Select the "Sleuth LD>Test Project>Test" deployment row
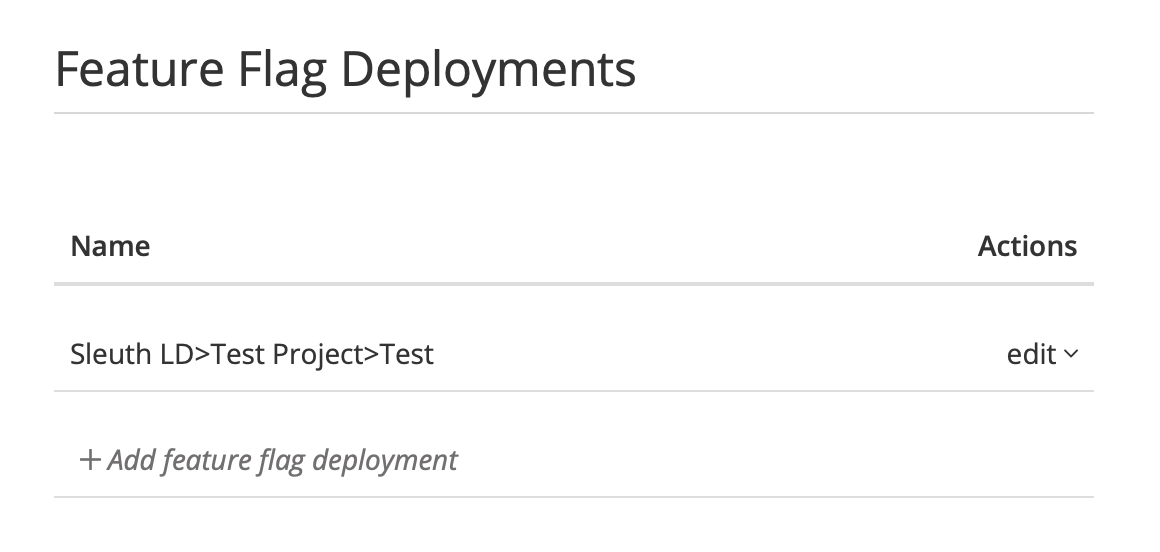Viewport: 1160px width, 552px height. 252,354
